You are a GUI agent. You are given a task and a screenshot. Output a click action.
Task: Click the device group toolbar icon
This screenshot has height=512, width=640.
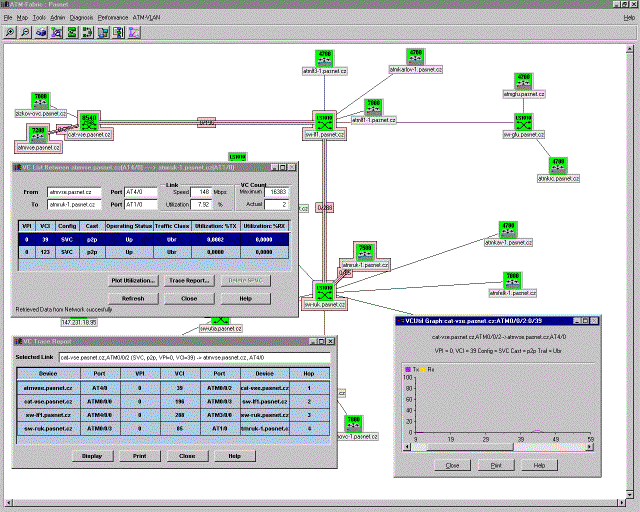103,32
